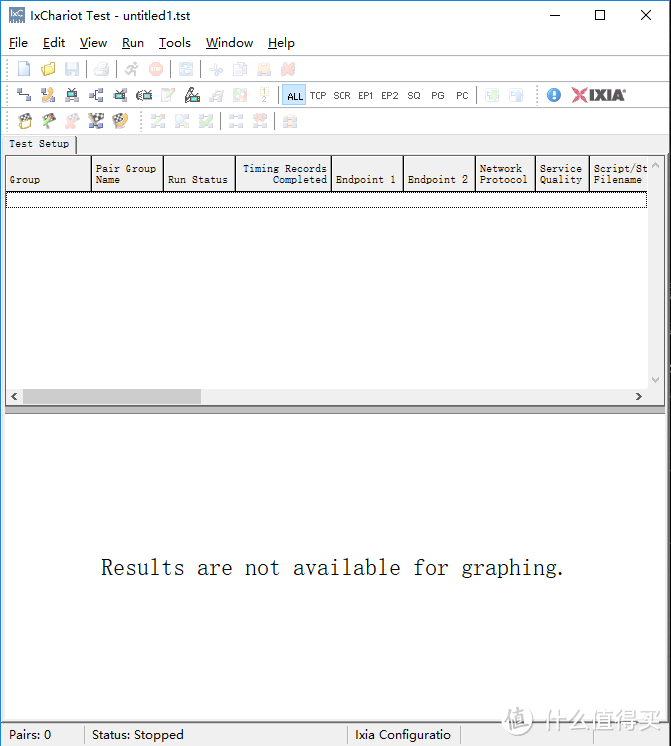The width and height of the screenshot is (671, 746).
Task: Click the Timing Records Completed column header
Action: click(284, 174)
